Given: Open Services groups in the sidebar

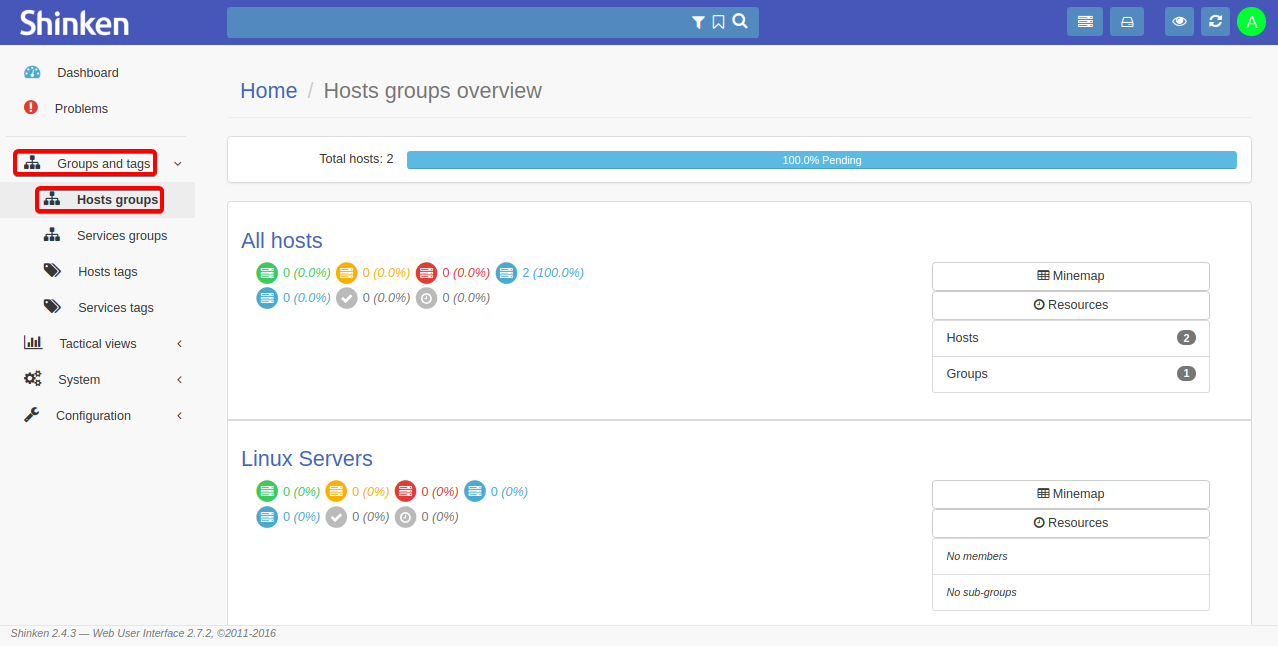Looking at the screenshot, I should coord(122,235).
